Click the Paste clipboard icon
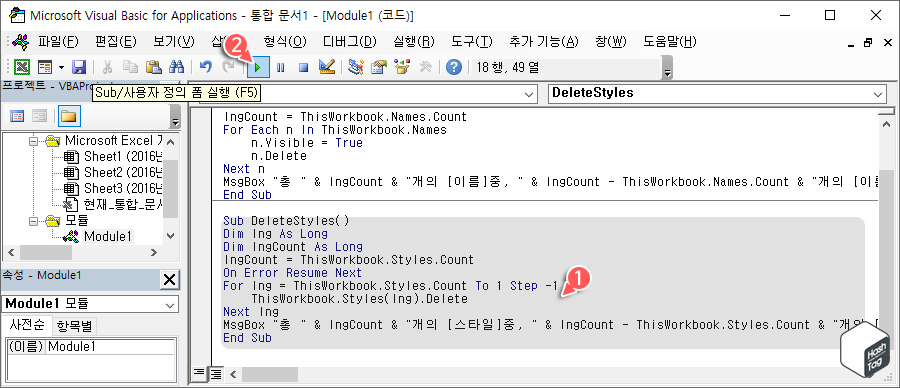 pos(153,67)
